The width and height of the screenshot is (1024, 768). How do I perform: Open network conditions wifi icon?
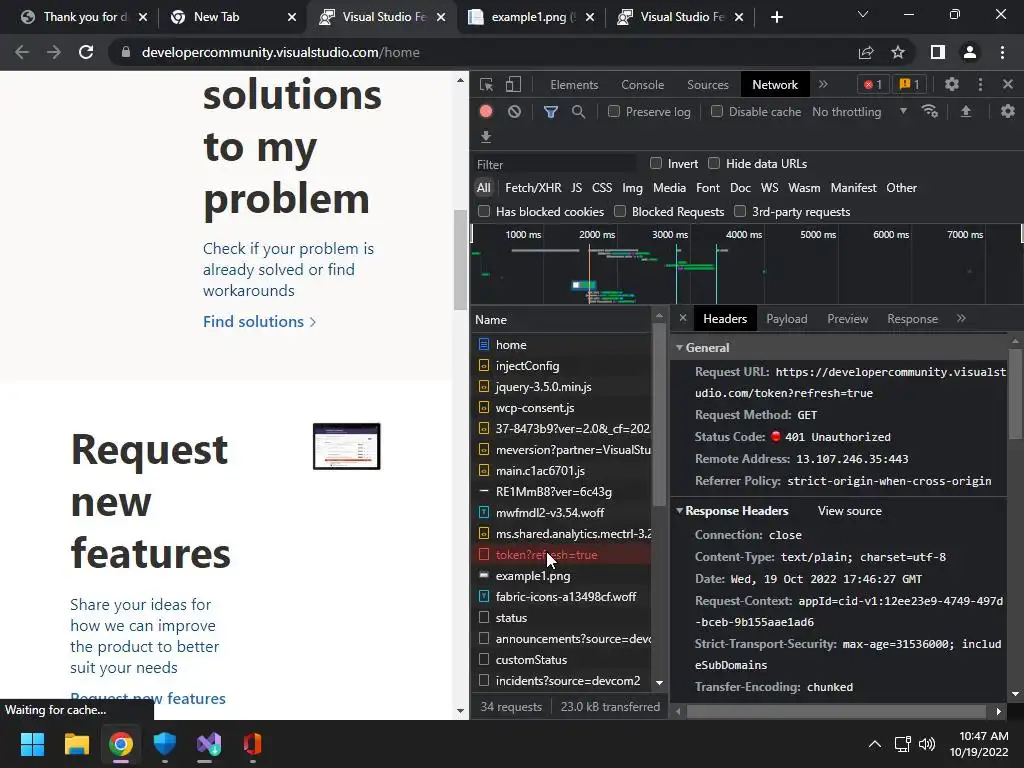930,112
